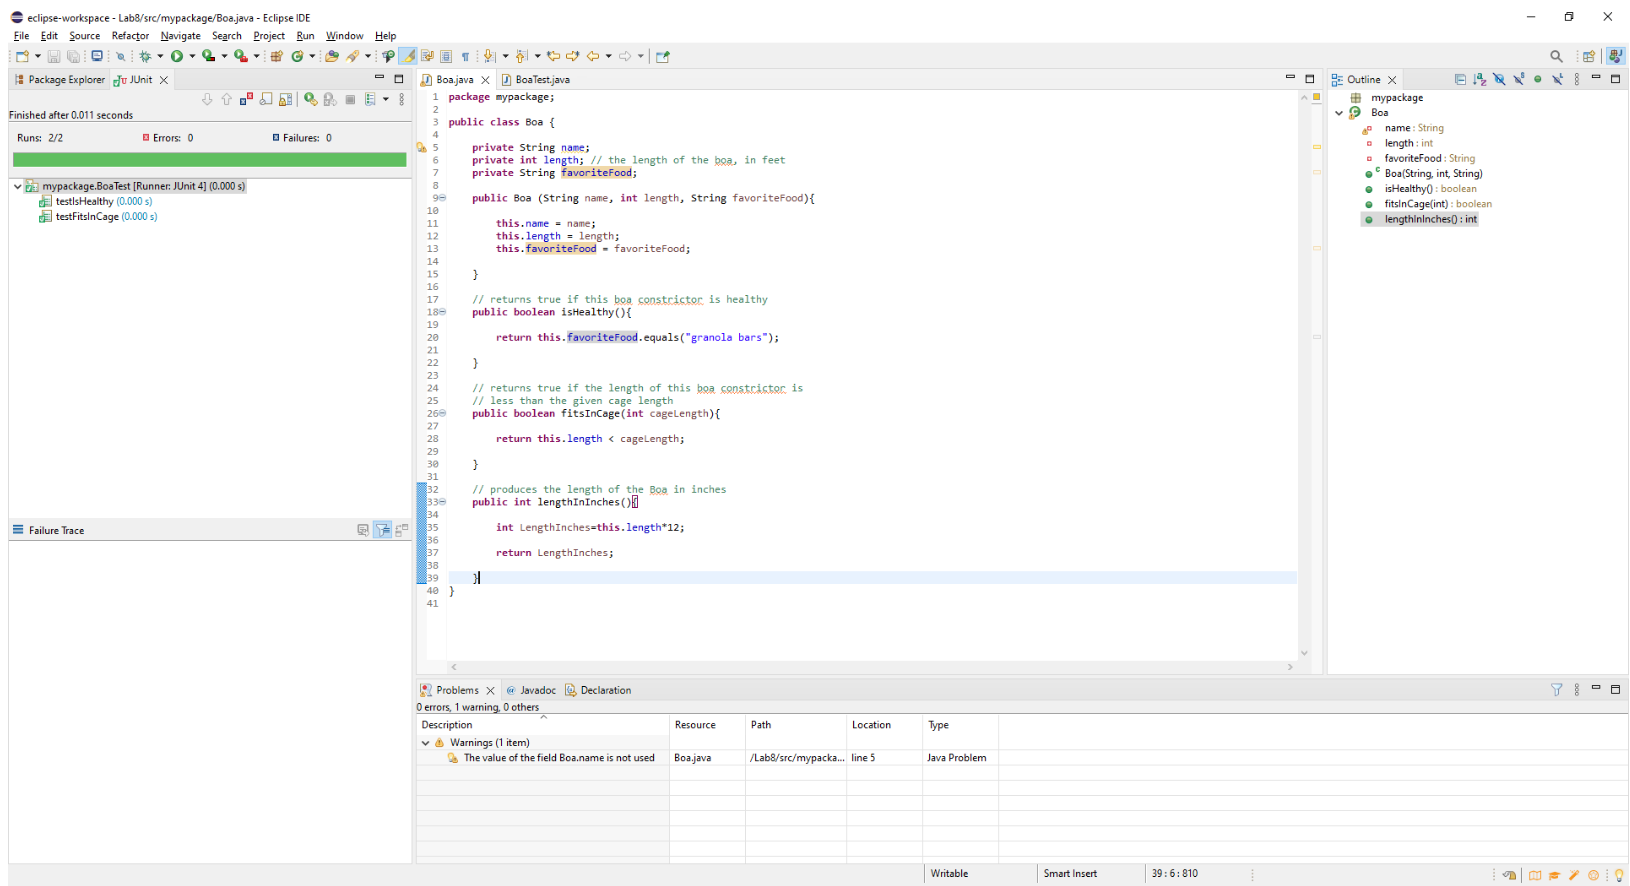The image size is (1630, 886).
Task: Click Tip of the Day lightbulb in status bar
Action: click(1619, 875)
